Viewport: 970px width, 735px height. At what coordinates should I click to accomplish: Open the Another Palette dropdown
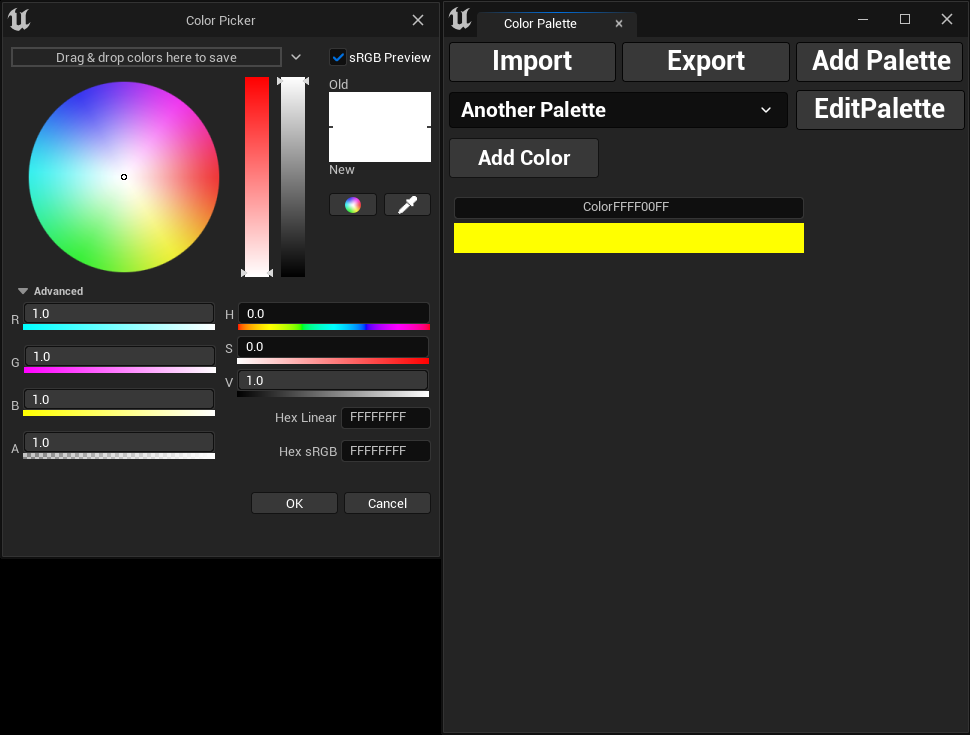(617, 110)
